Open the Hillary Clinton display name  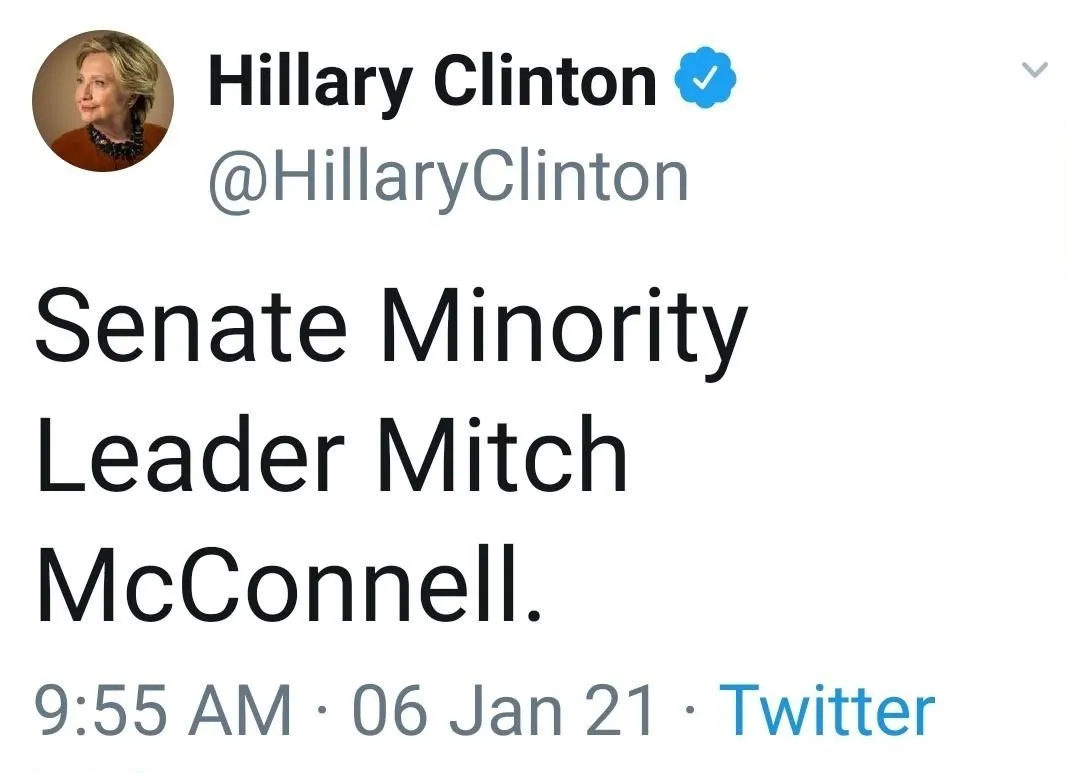pyautogui.click(x=431, y=84)
